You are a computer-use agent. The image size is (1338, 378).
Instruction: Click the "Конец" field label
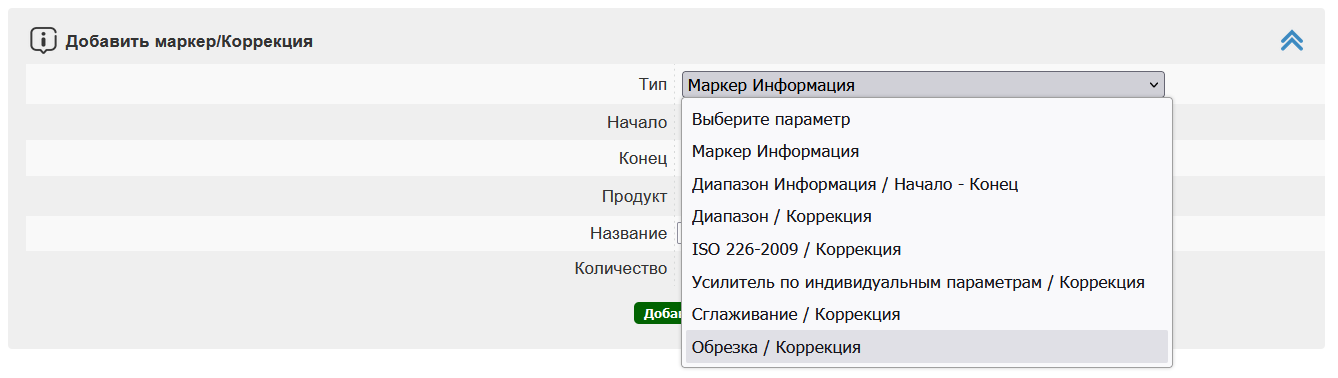coord(642,159)
